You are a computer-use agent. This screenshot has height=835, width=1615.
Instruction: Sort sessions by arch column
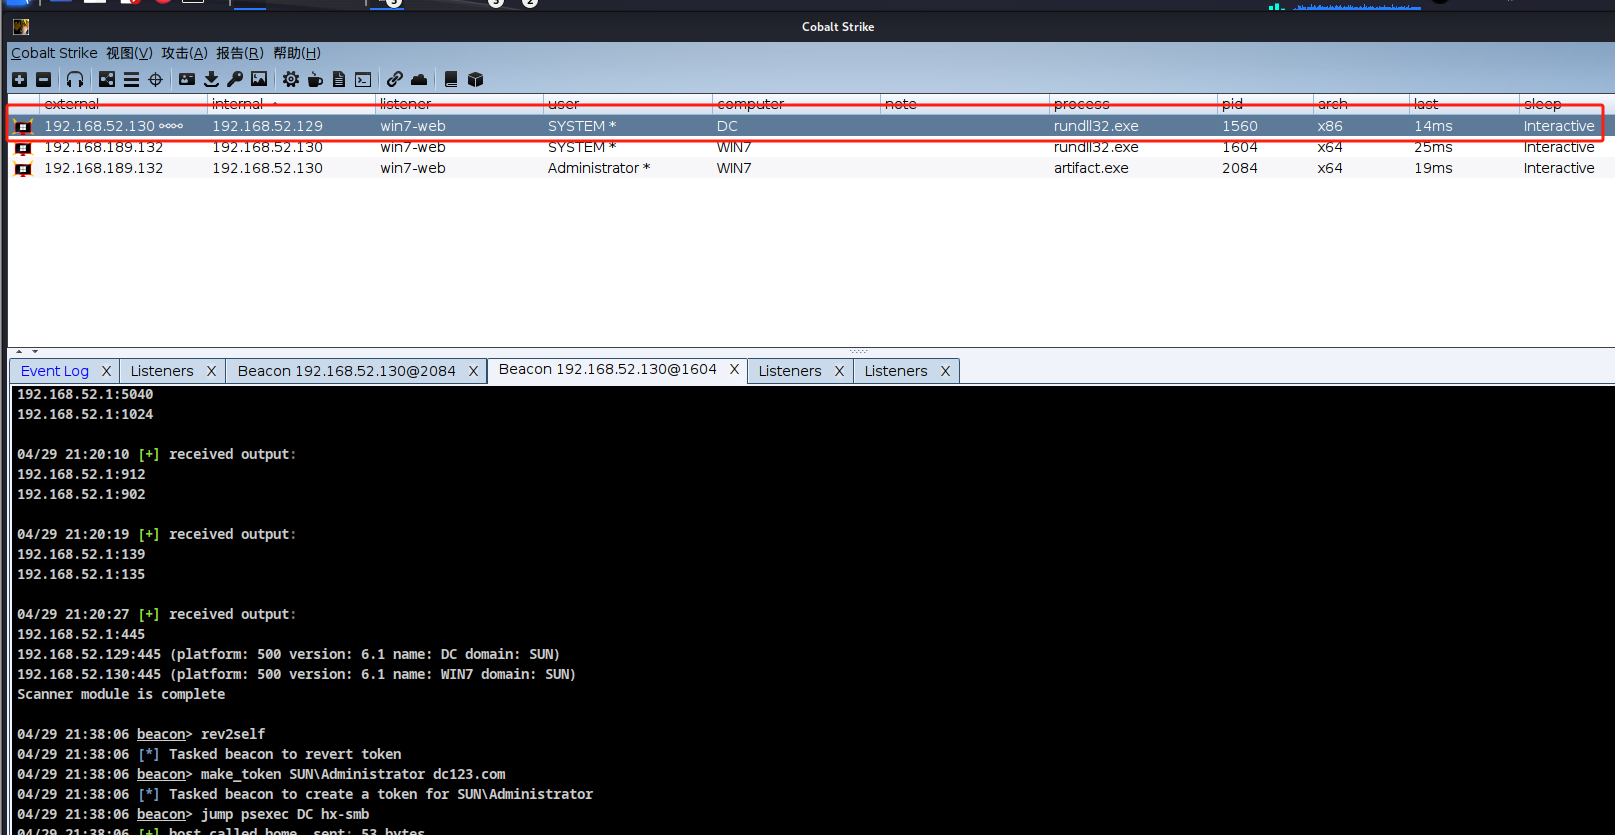1361,104
